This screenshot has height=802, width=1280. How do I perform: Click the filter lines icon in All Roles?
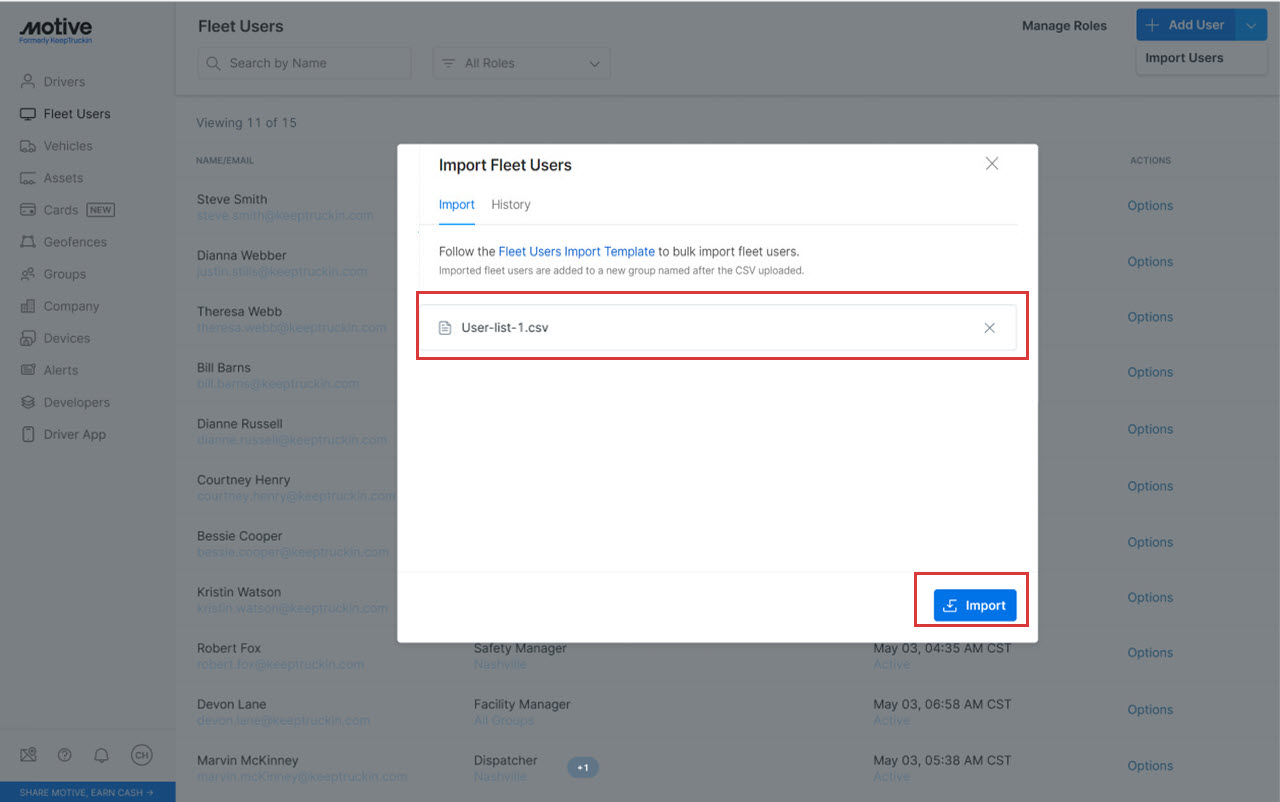[449, 63]
